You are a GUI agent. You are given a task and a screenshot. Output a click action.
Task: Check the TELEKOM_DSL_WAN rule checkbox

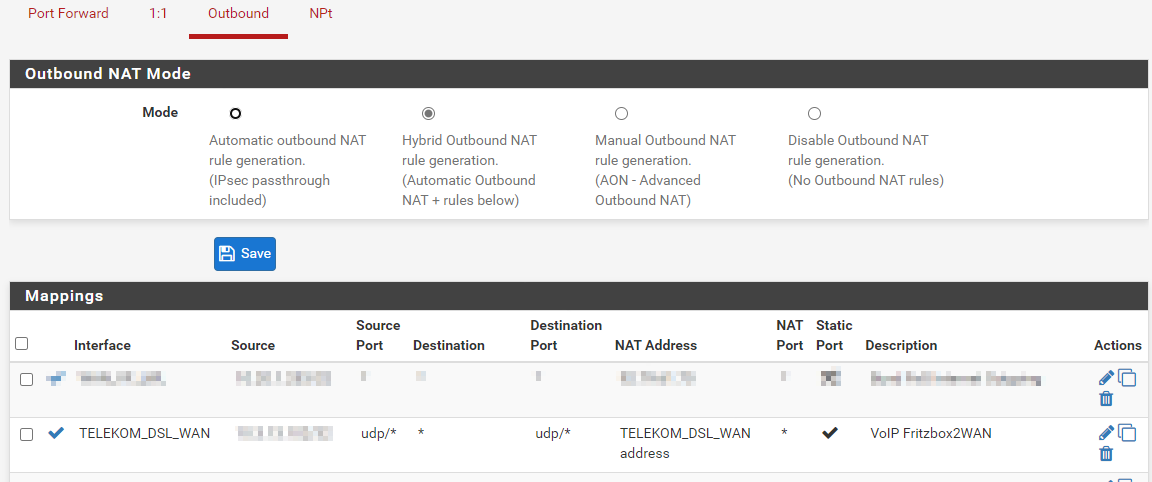coord(27,434)
